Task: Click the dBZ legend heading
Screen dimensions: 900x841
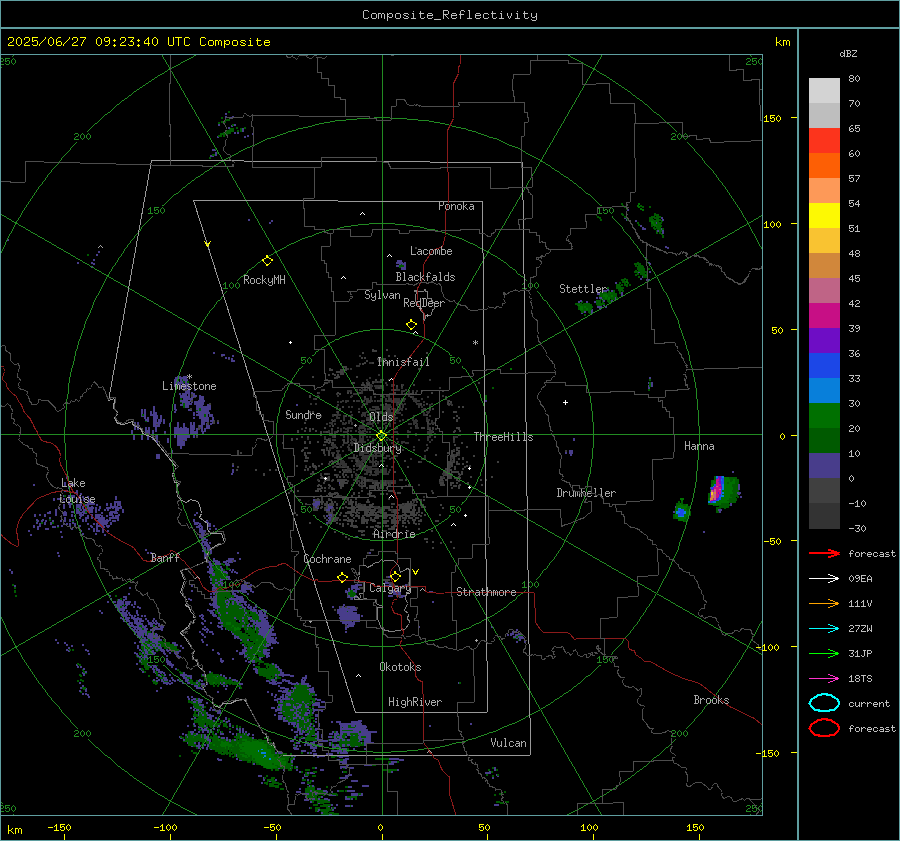Action: pyautogui.click(x=848, y=53)
